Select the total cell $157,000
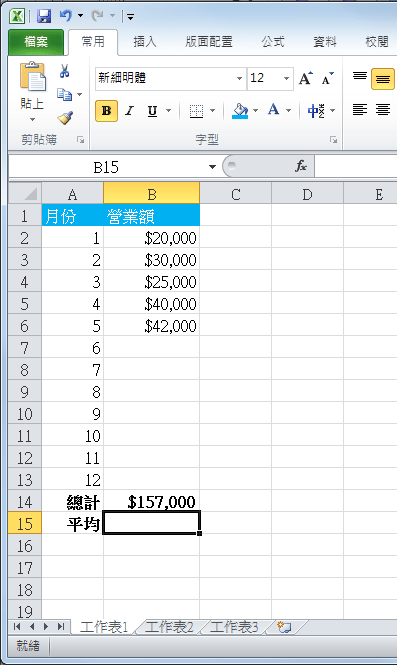Viewport: 397px width, 665px height. [x=151, y=502]
